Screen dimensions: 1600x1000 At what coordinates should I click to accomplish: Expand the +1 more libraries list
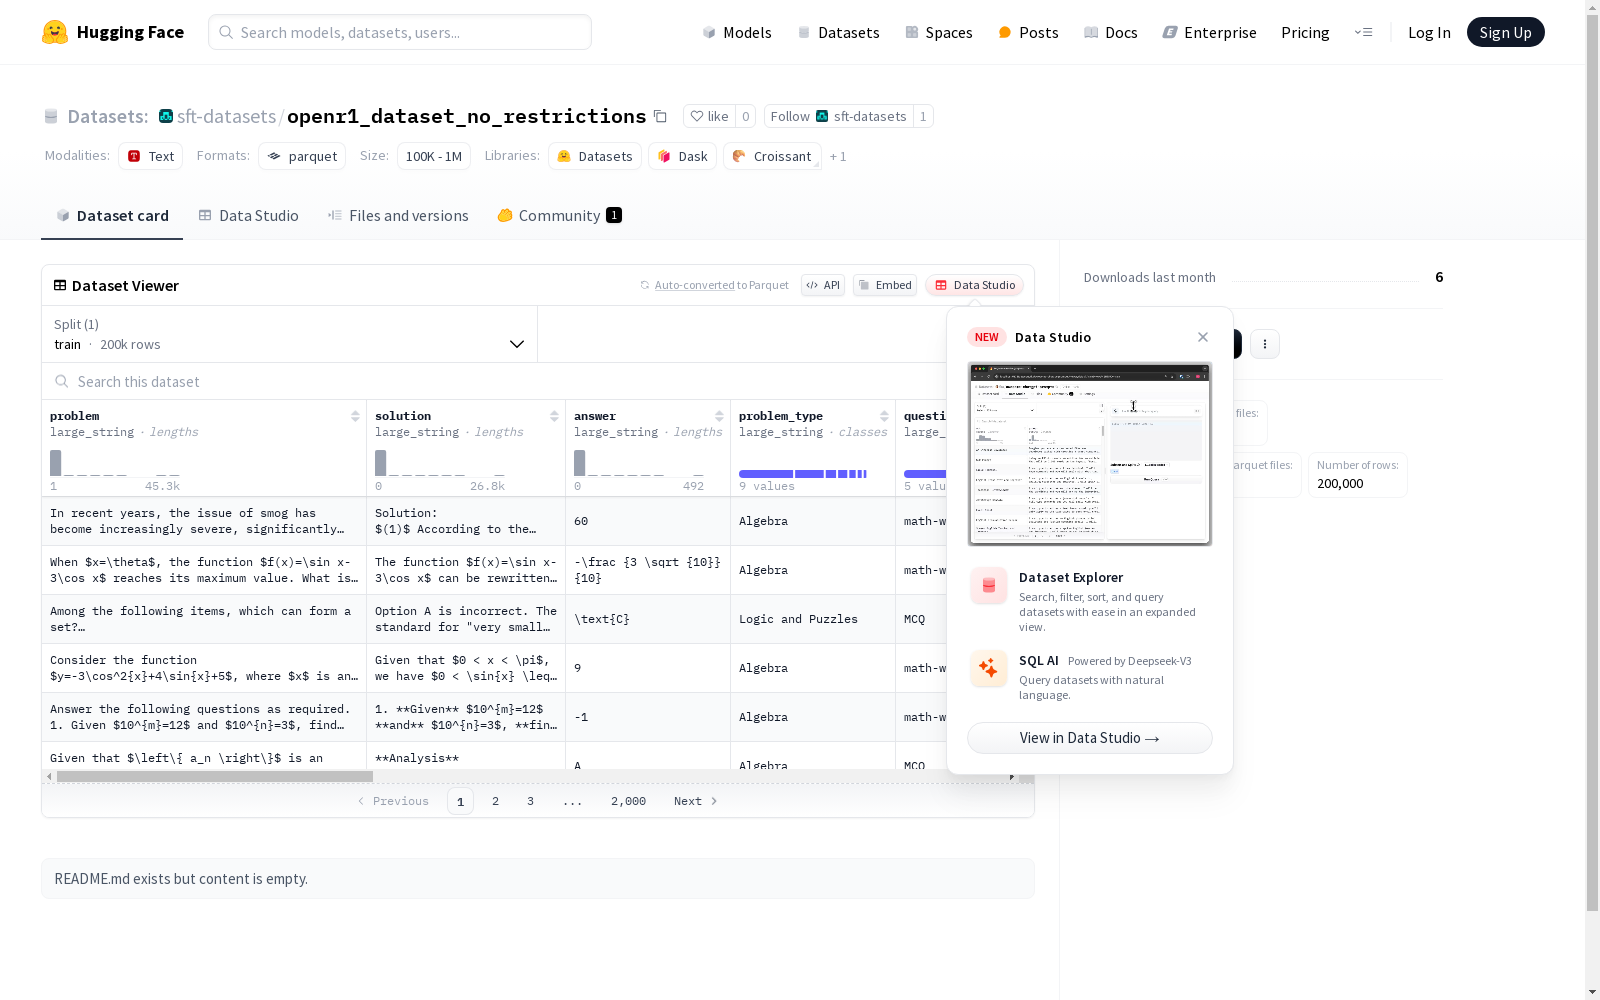coord(838,156)
